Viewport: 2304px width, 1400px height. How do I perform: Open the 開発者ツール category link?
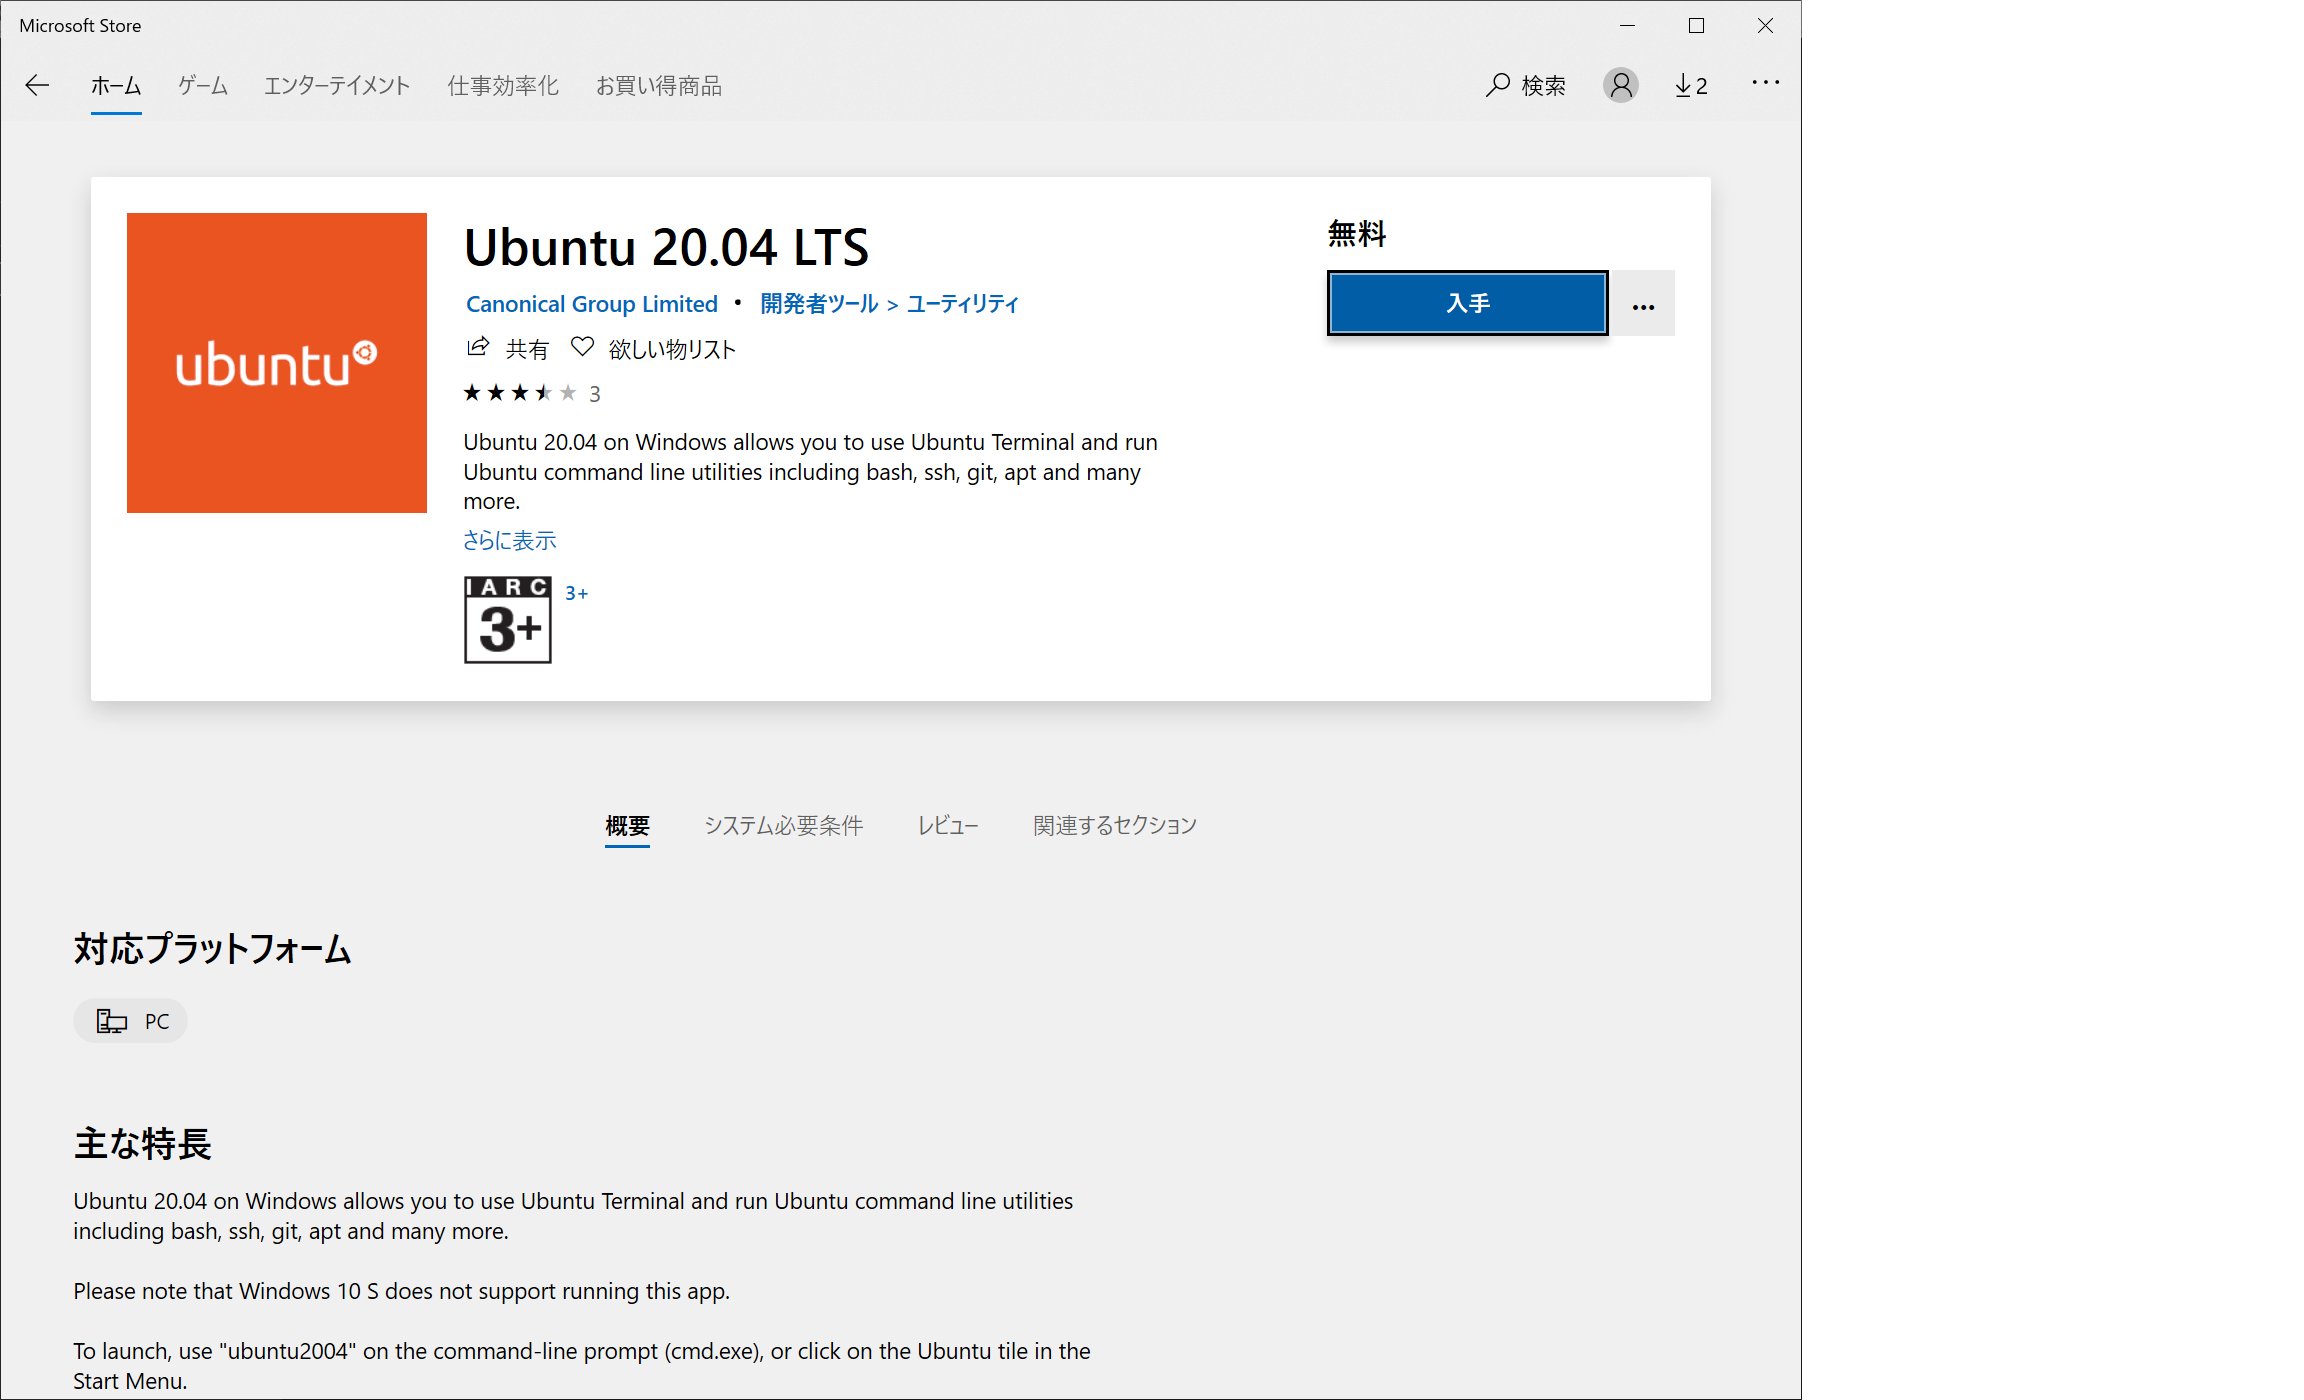tap(819, 304)
